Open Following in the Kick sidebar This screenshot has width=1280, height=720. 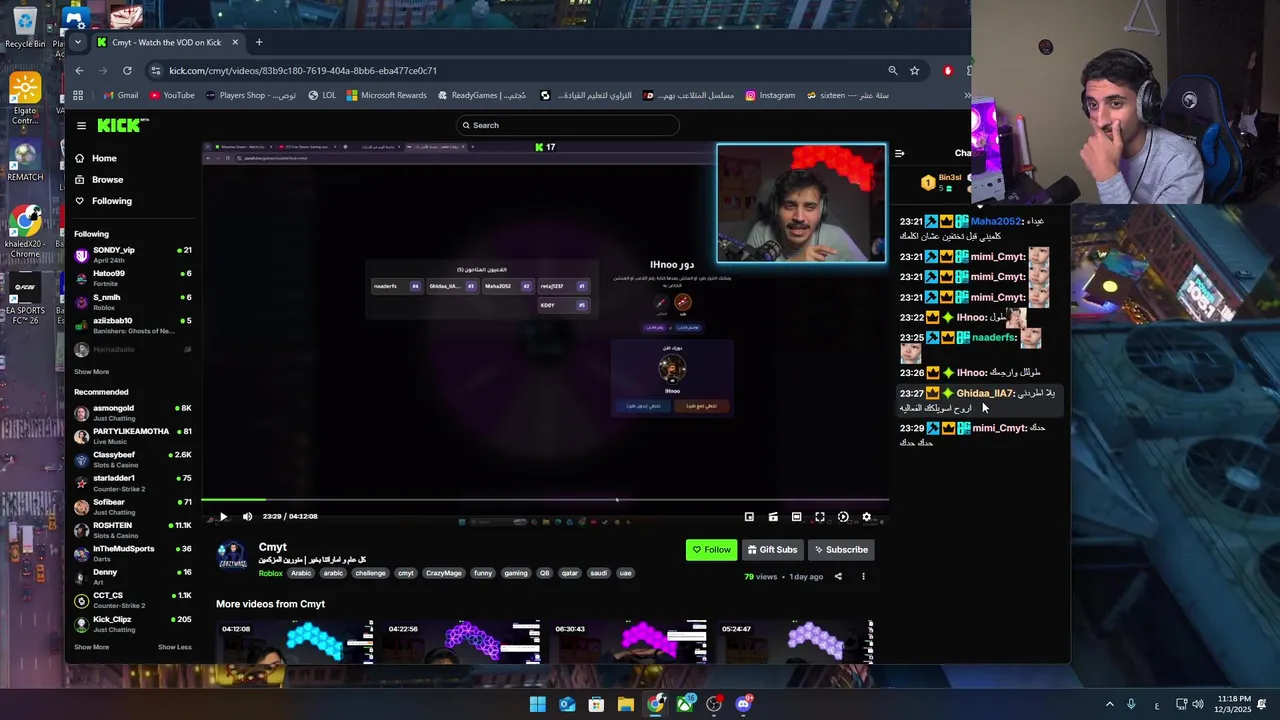click(x=103, y=201)
